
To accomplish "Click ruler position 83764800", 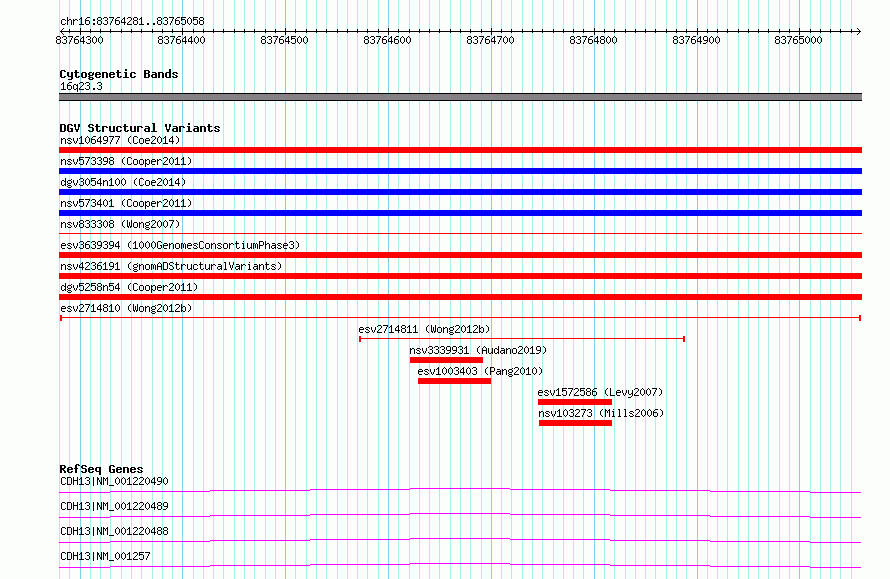I will 594,40.
